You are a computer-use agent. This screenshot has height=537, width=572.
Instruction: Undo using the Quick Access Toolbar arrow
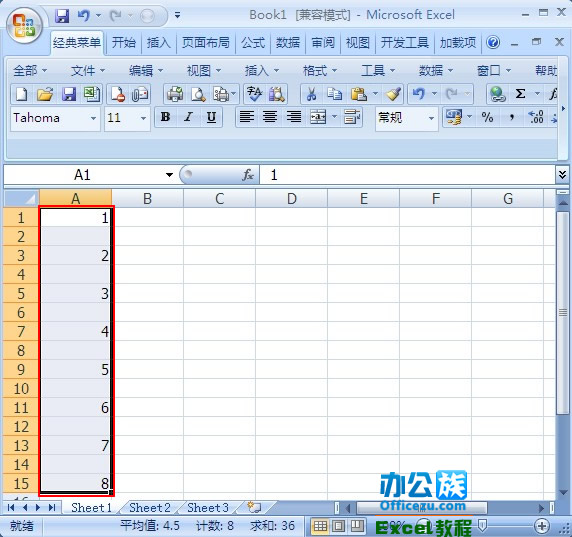tap(84, 16)
